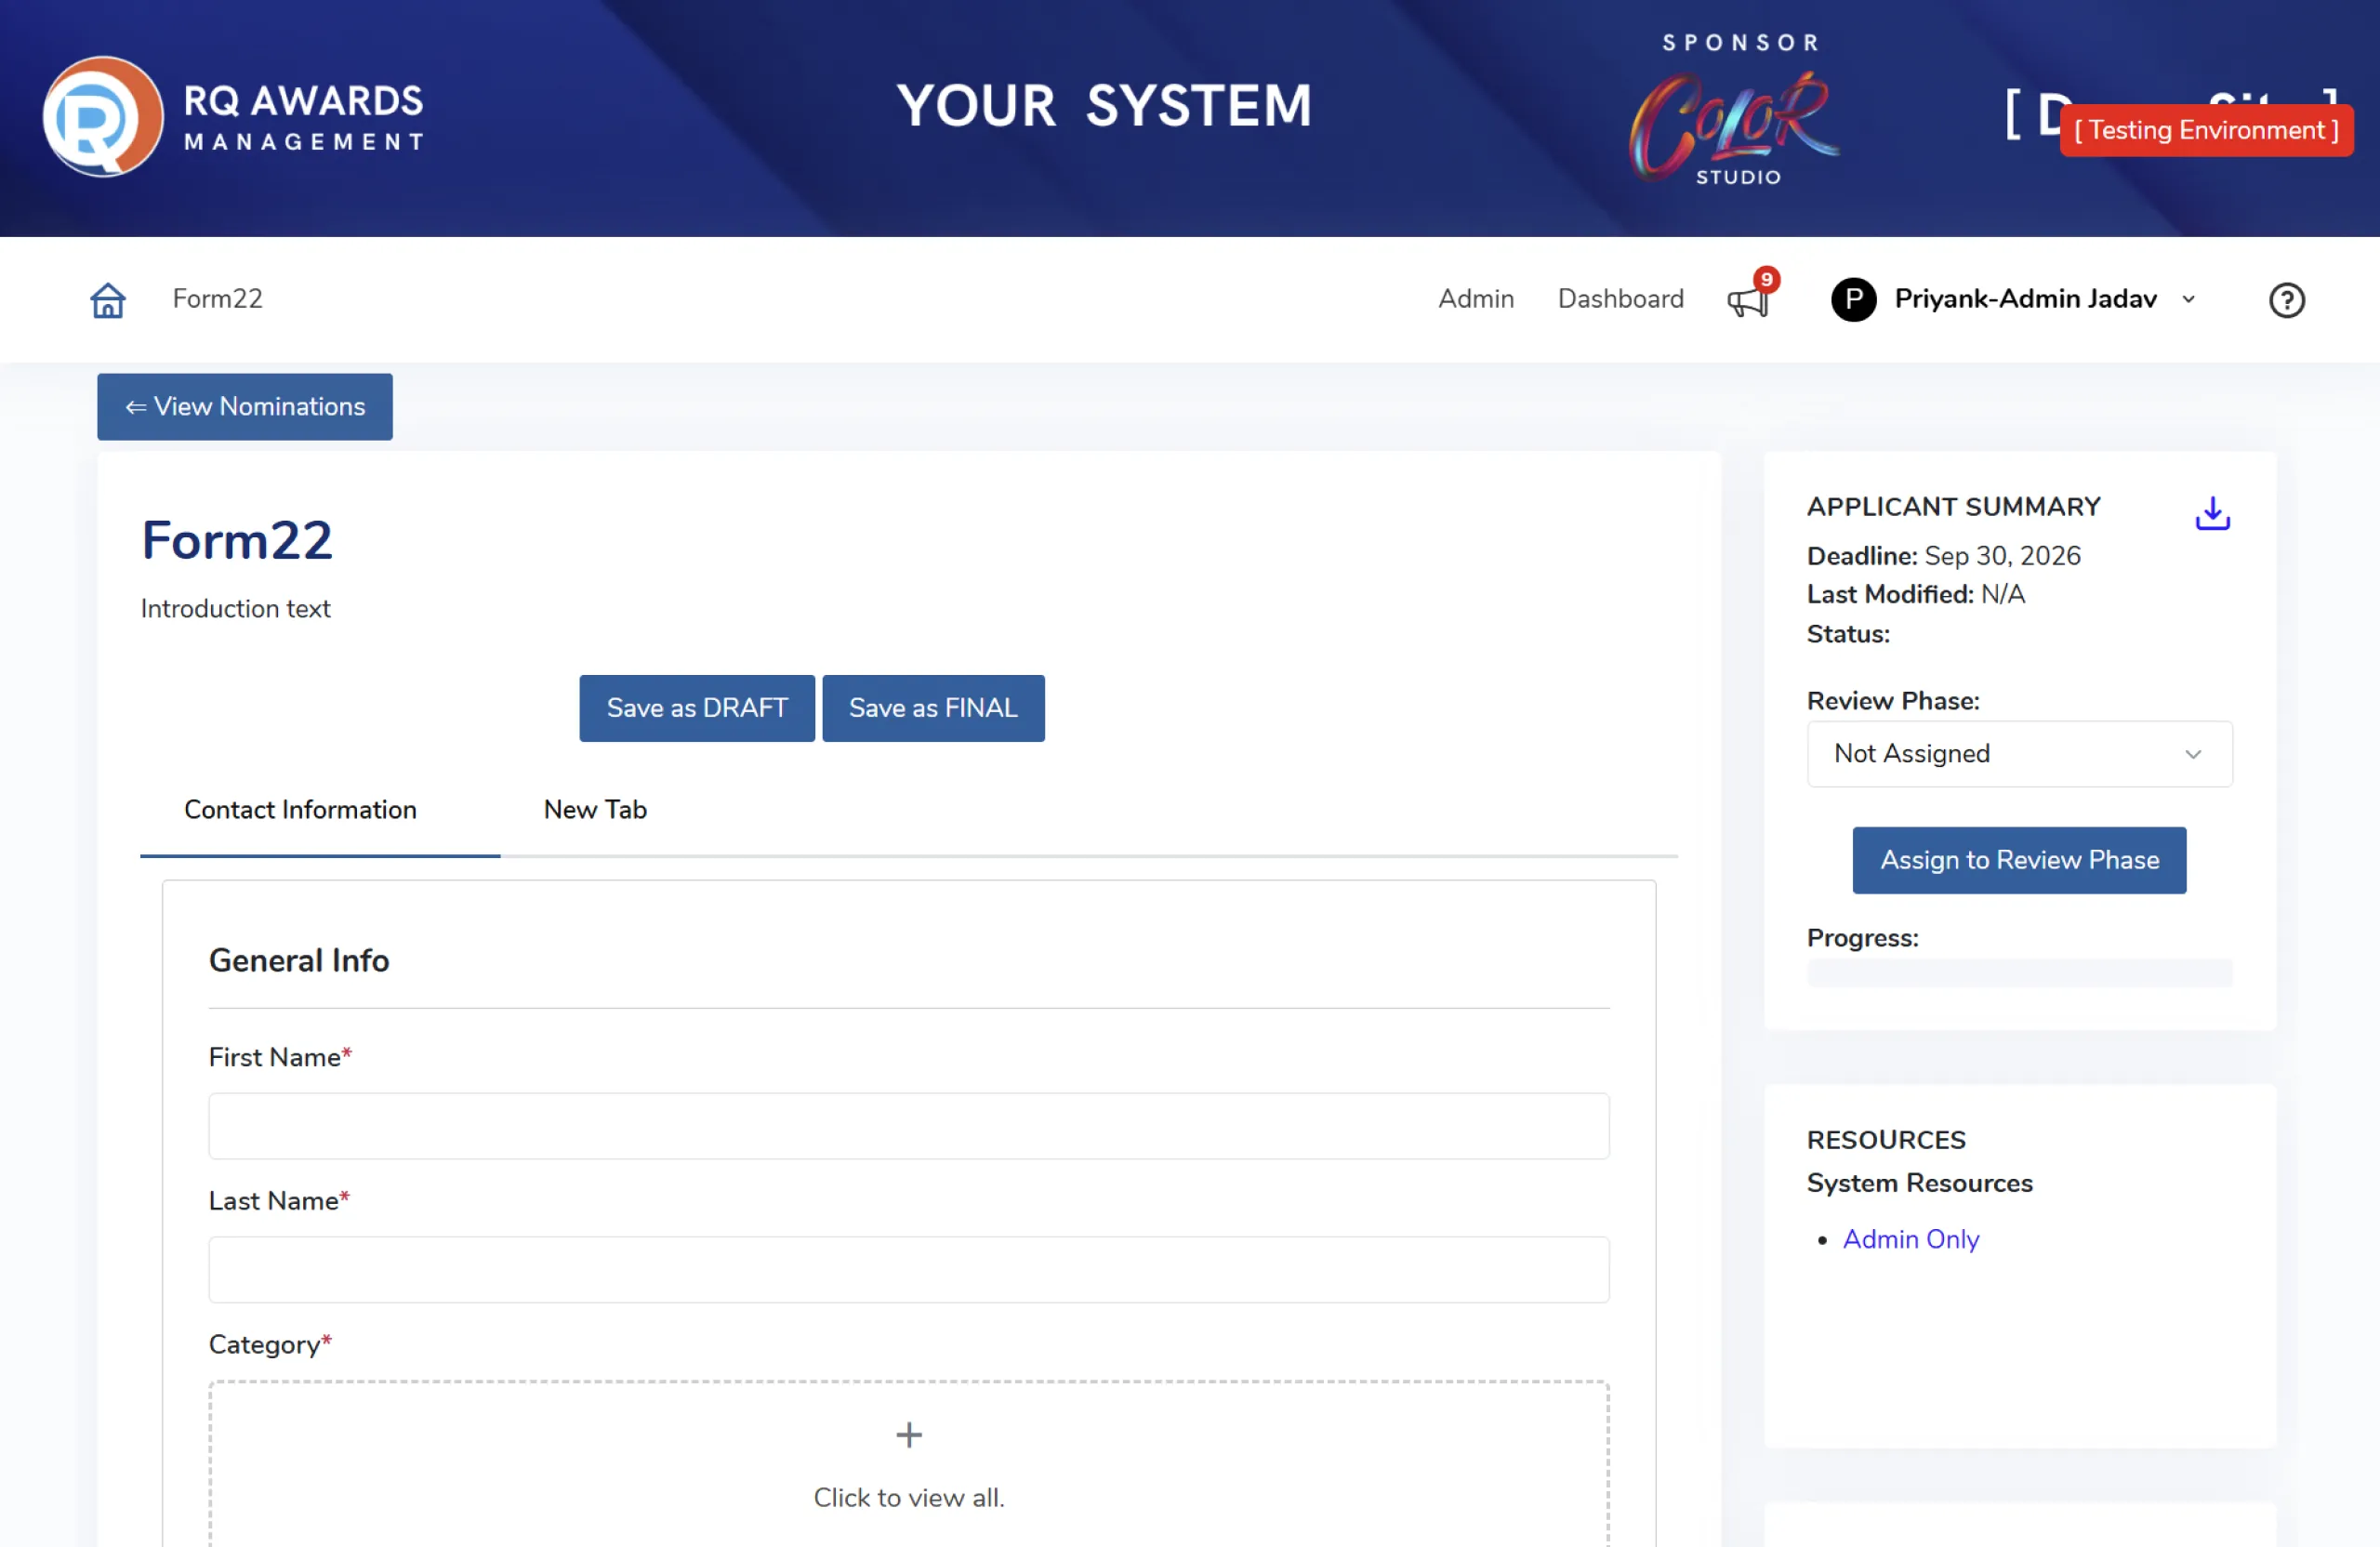Click the General Info section heading
This screenshot has width=2380, height=1547.
click(298, 960)
